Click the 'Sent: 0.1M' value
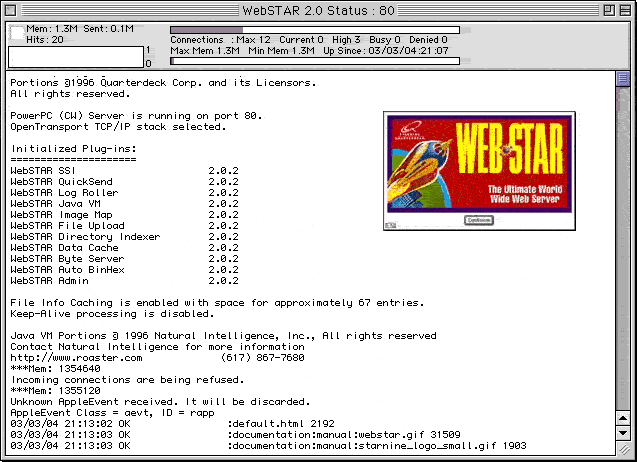Viewport: 637px width, 462px height. [x=108, y=29]
